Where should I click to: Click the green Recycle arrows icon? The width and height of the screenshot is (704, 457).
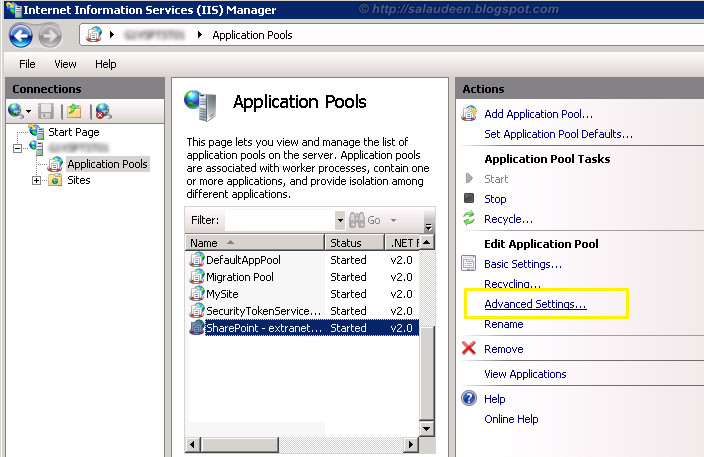469,218
